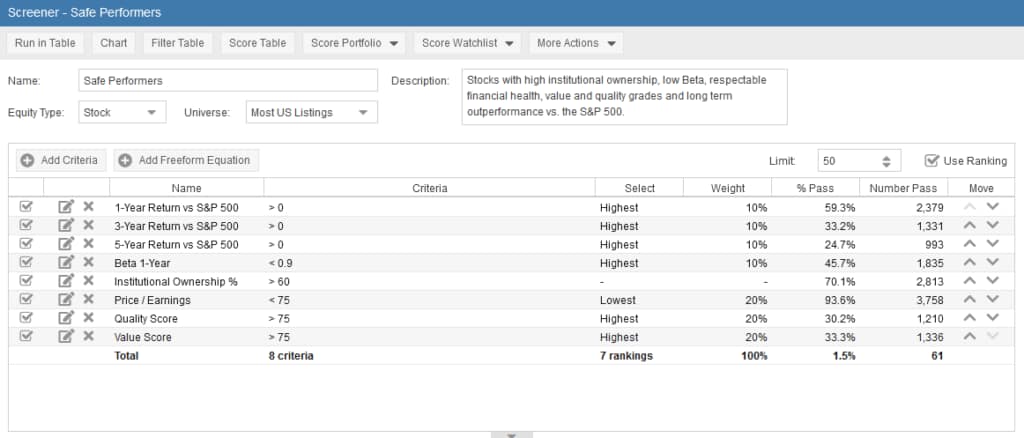Add a Freeform Equation
This screenshot has width=1024, height=438.
click(186, 161)
